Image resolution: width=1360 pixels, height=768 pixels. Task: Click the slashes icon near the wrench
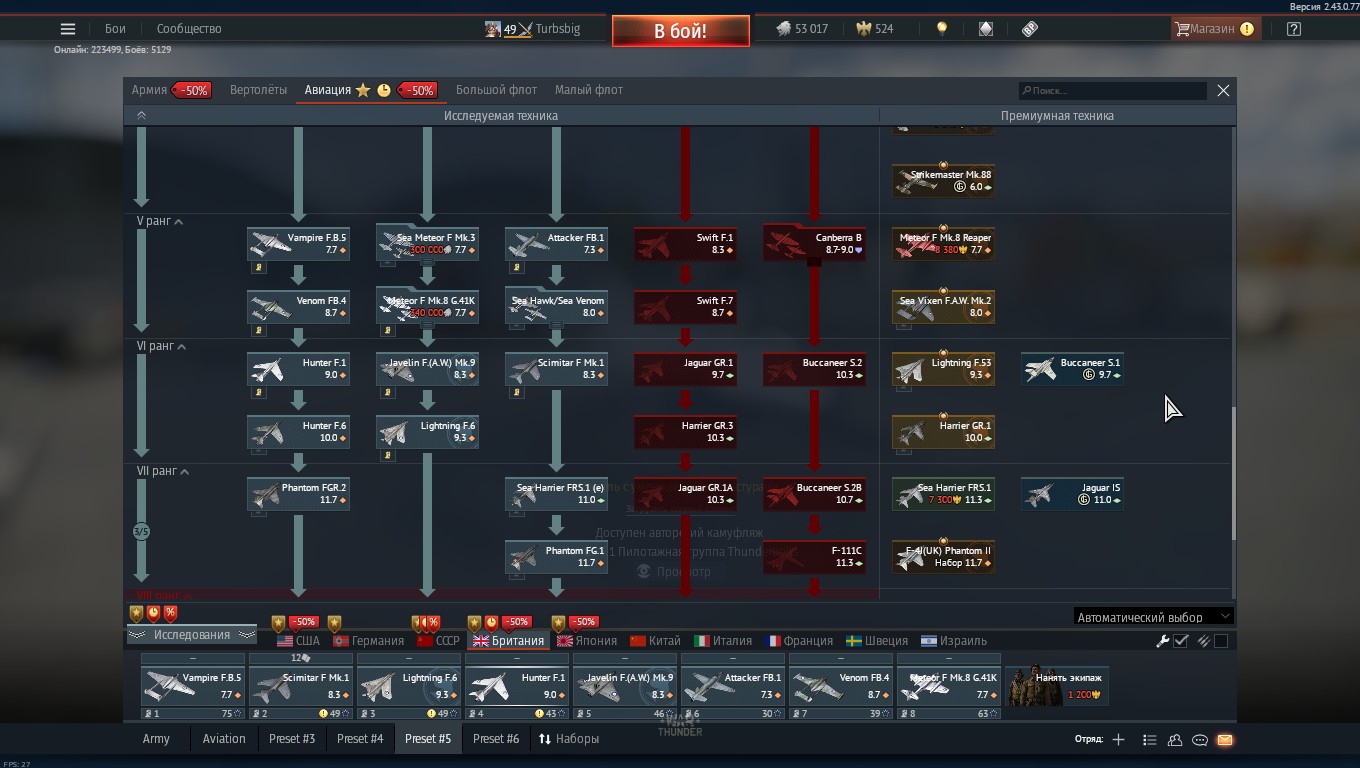[1203, 641]
